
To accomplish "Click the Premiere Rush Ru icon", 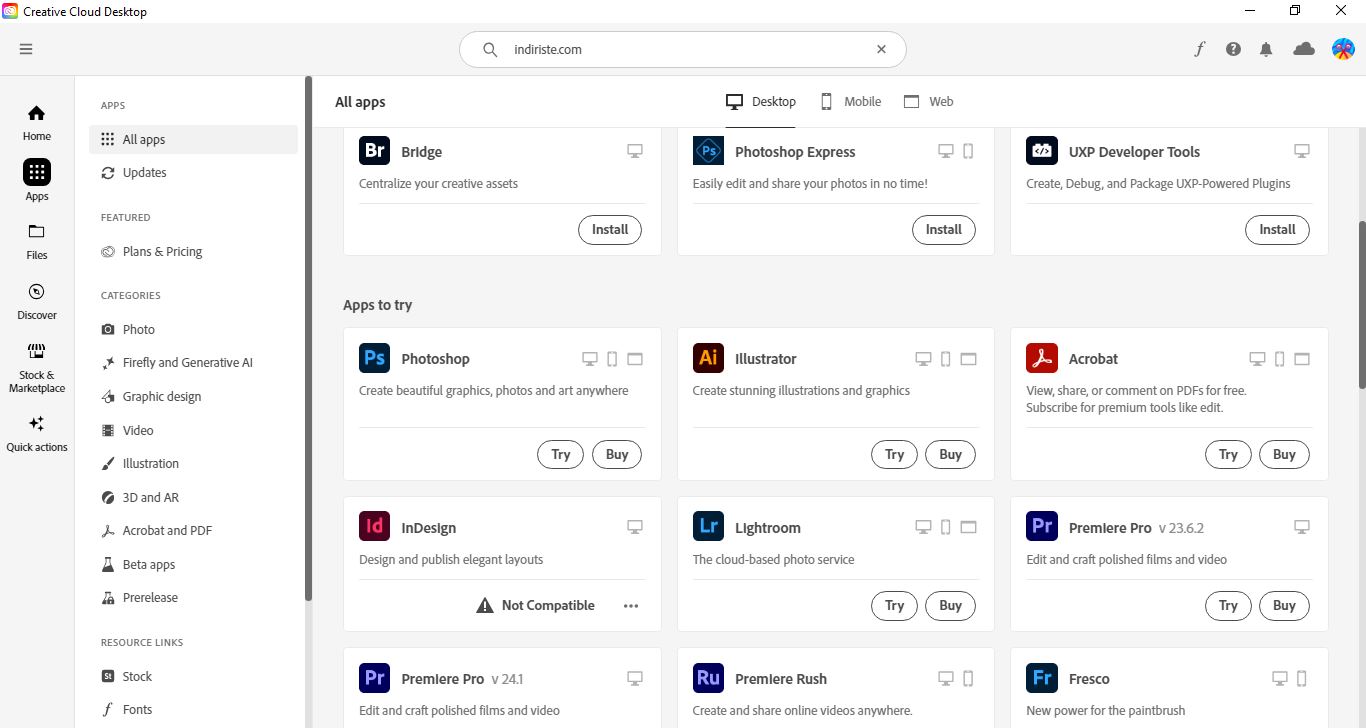I will 708,678.
